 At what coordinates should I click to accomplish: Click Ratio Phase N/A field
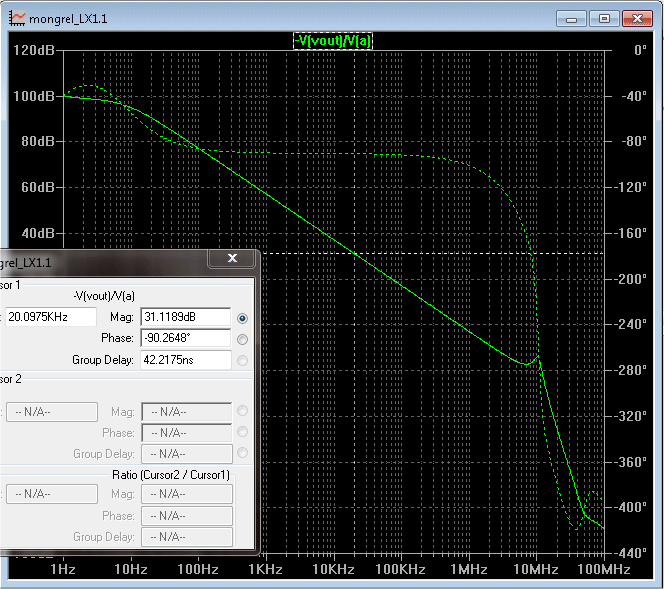coord(186,516)
